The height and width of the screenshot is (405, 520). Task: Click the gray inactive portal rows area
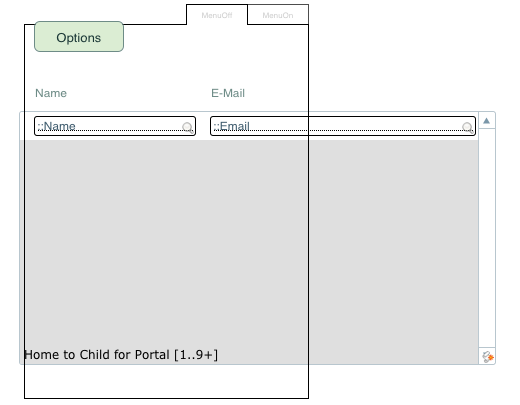click(x=250, y=243)
